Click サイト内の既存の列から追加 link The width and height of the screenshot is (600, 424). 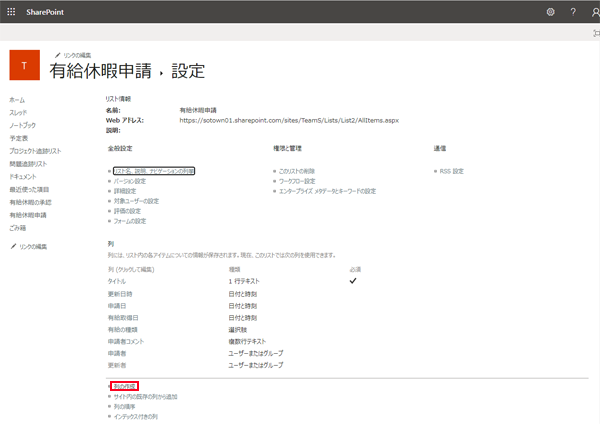(145, 397)
